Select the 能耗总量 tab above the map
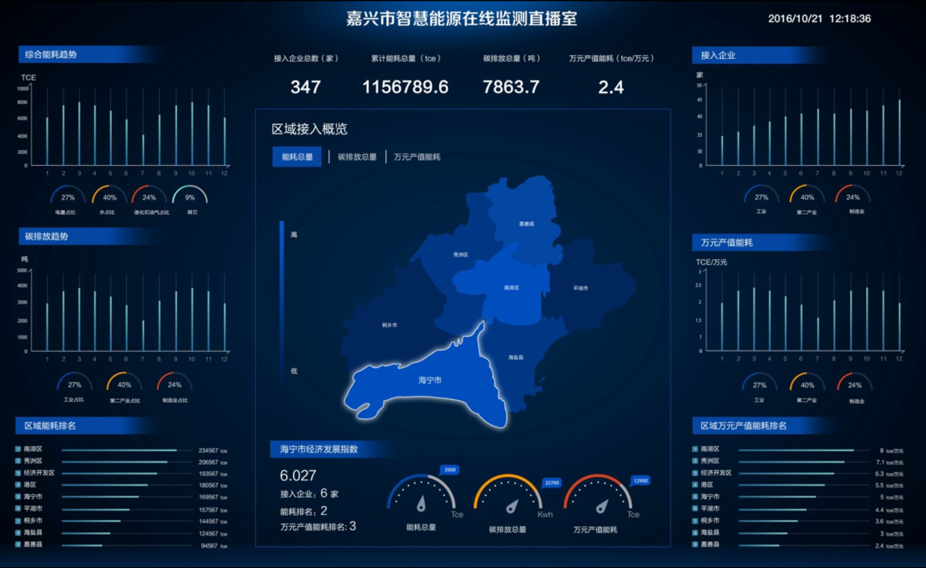The width and height of the screenshot is (926, 568). point(297,157)
